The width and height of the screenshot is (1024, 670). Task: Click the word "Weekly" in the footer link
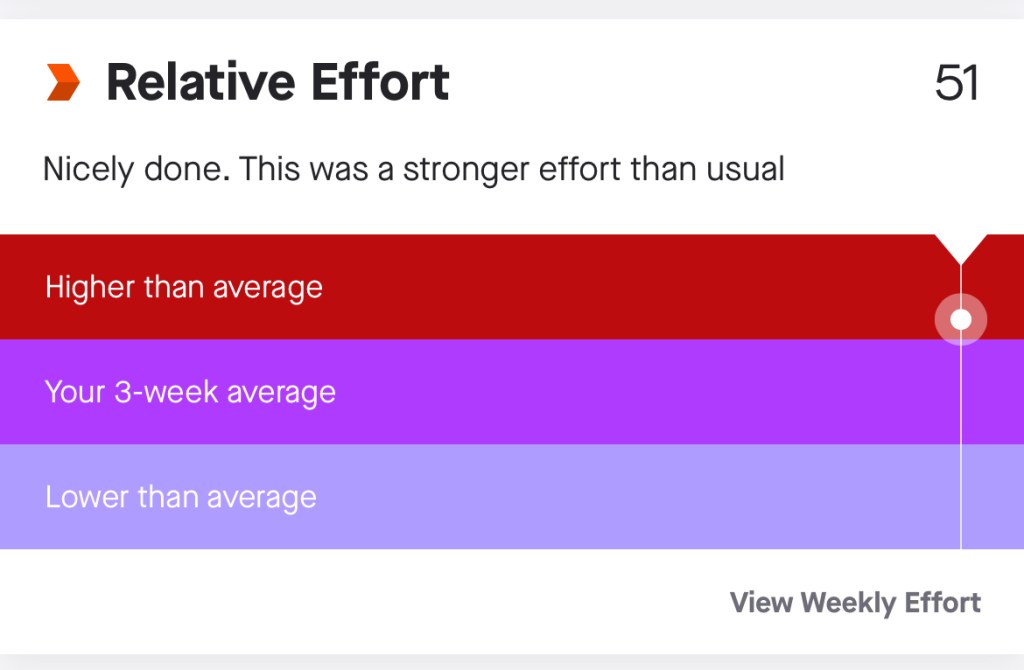pos(849,603)
